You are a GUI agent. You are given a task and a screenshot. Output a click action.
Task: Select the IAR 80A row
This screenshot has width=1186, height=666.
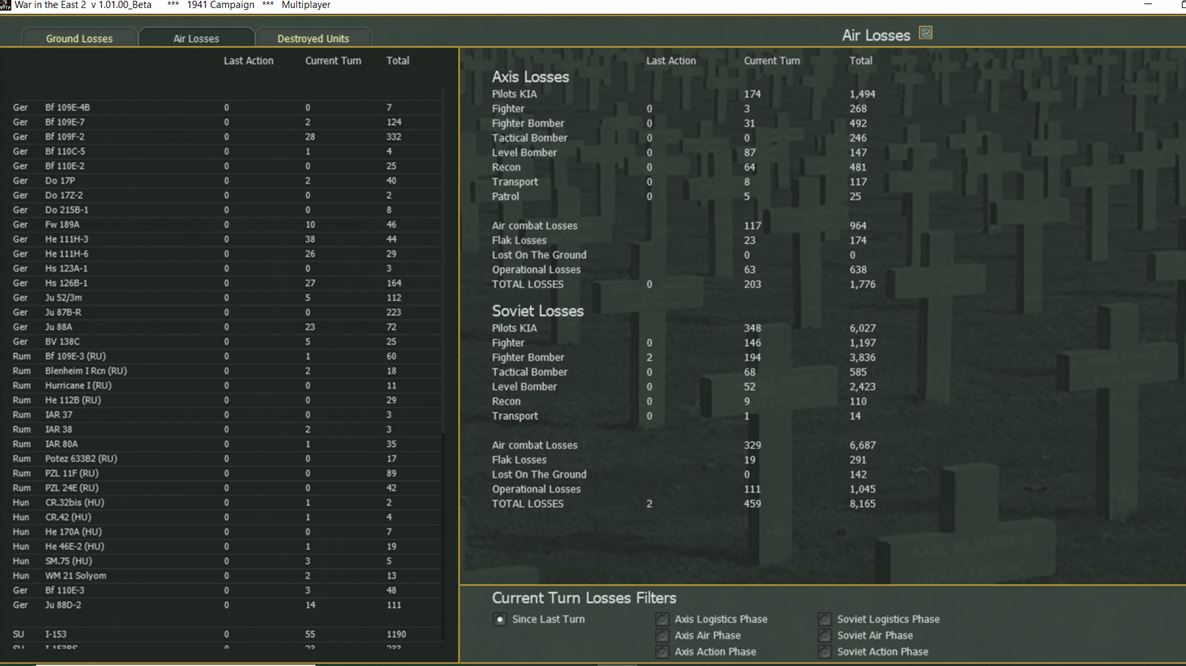[x=225, y=444]
